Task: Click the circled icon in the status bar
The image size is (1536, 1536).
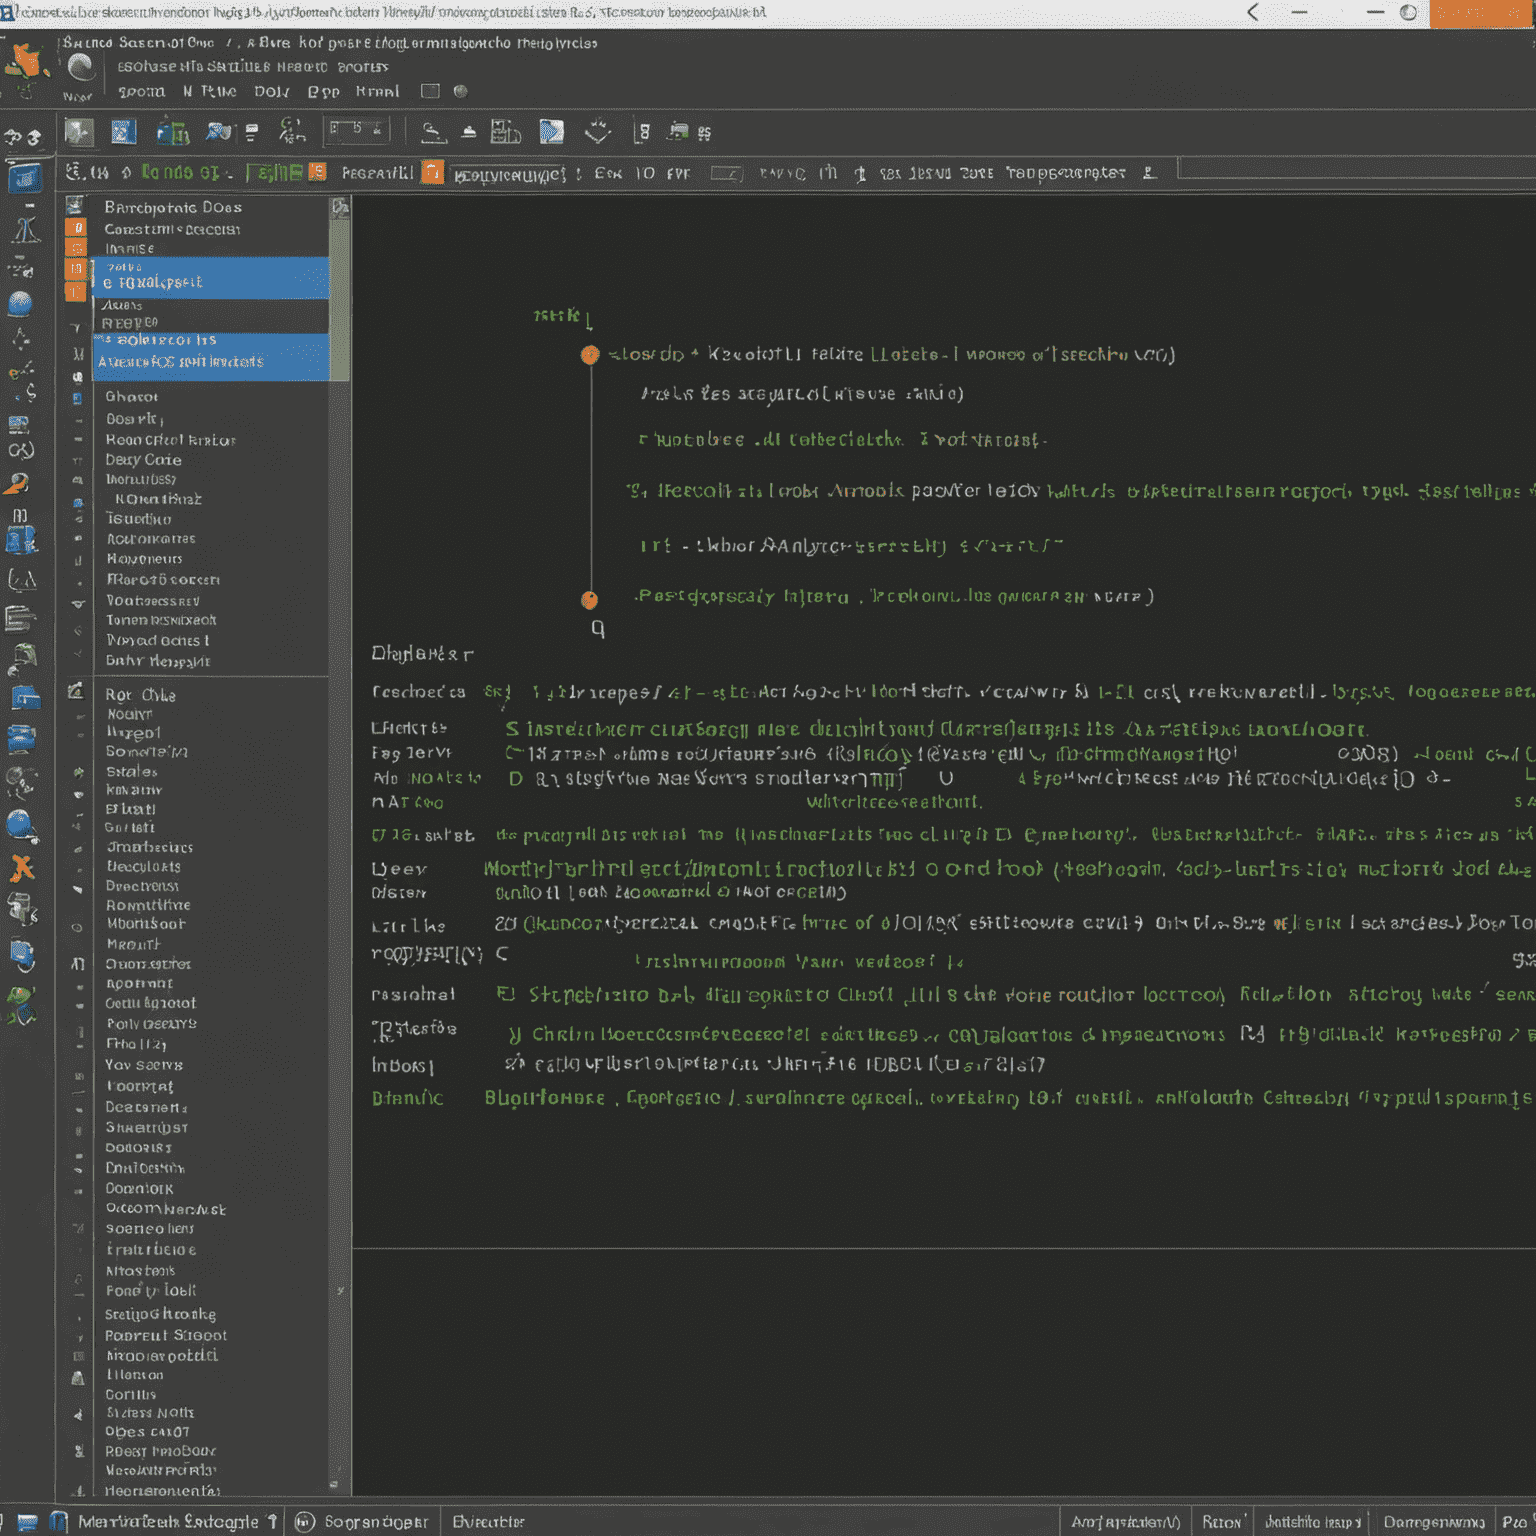Action: (x=305, y=1522)
